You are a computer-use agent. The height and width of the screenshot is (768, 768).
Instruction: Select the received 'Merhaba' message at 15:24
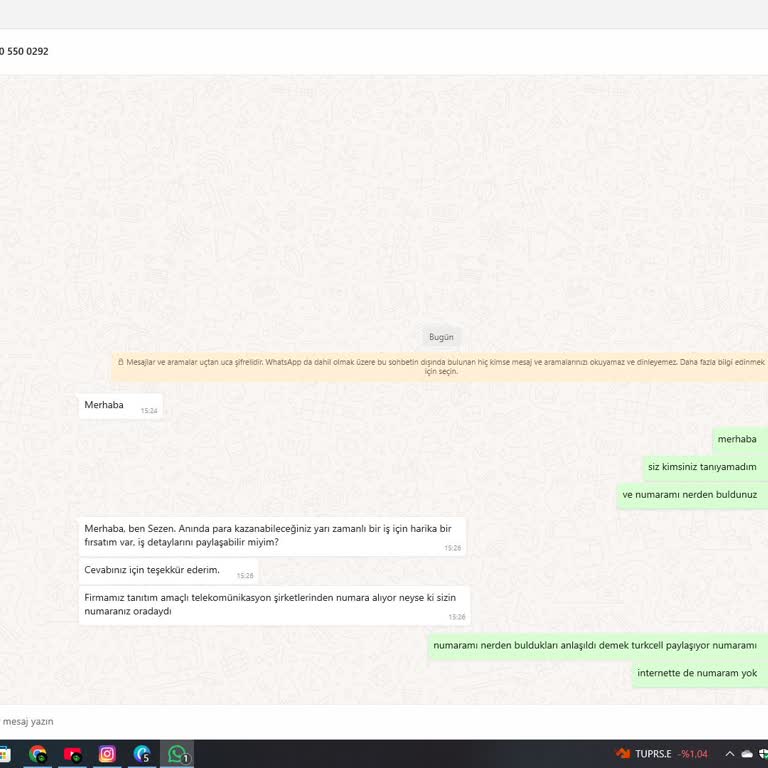[x=120, y=406]
